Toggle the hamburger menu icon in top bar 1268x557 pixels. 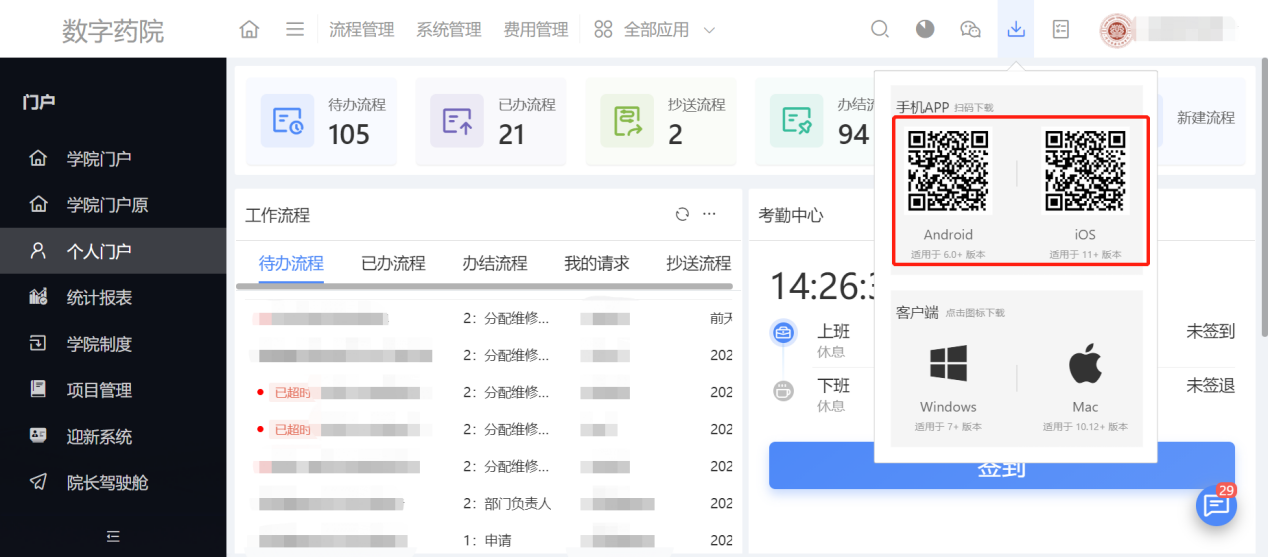pyautogui.click(x=295, y=30)
